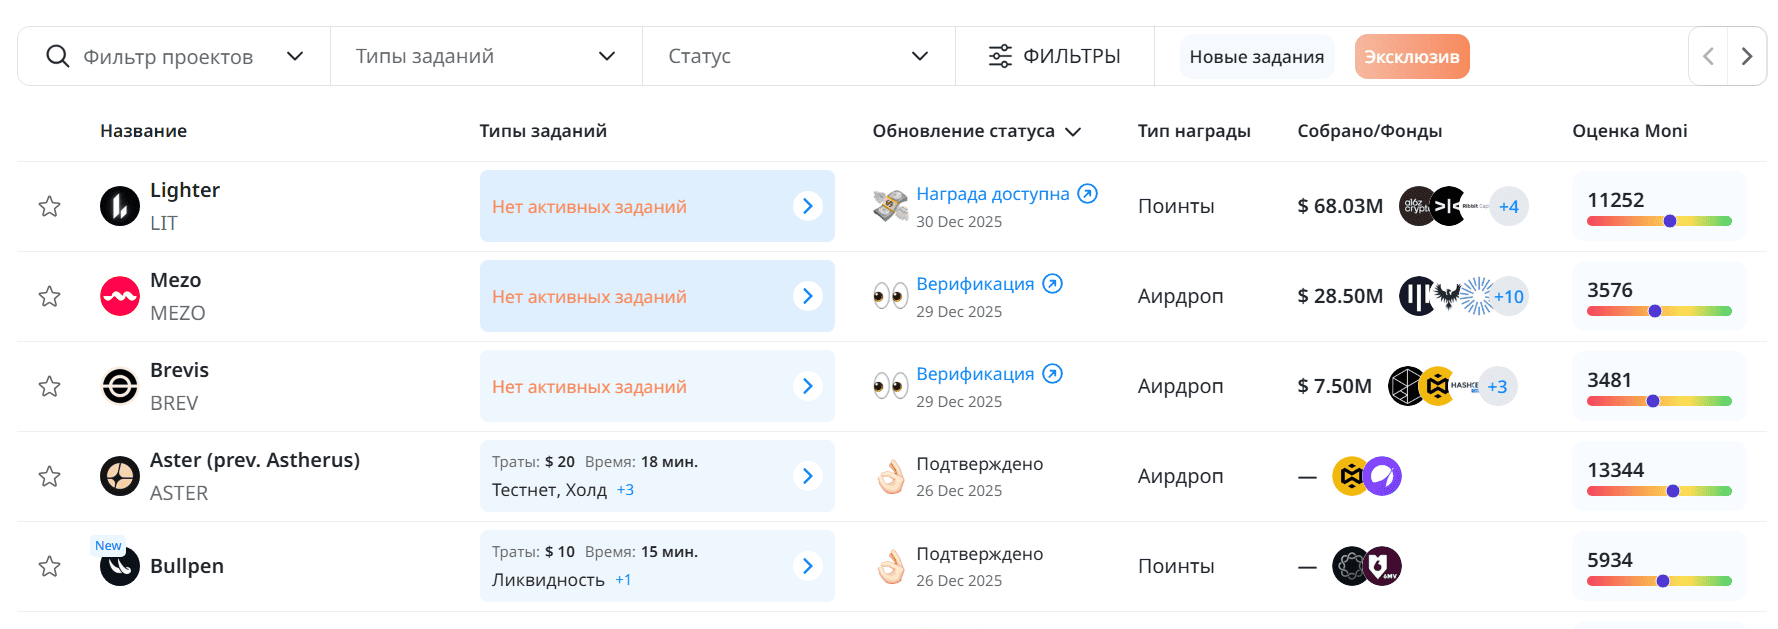Star the Aster project as favorite

point(49,476)
